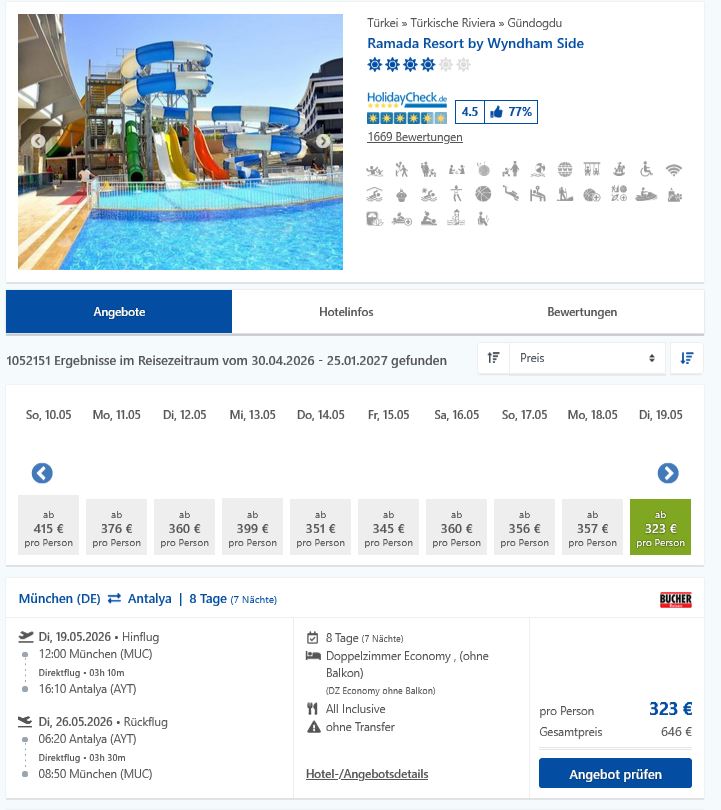This screenshot has height=810, width=721.
Task: Open the Hotel-/Angebotsdetails link
Action: pos(367,774)
